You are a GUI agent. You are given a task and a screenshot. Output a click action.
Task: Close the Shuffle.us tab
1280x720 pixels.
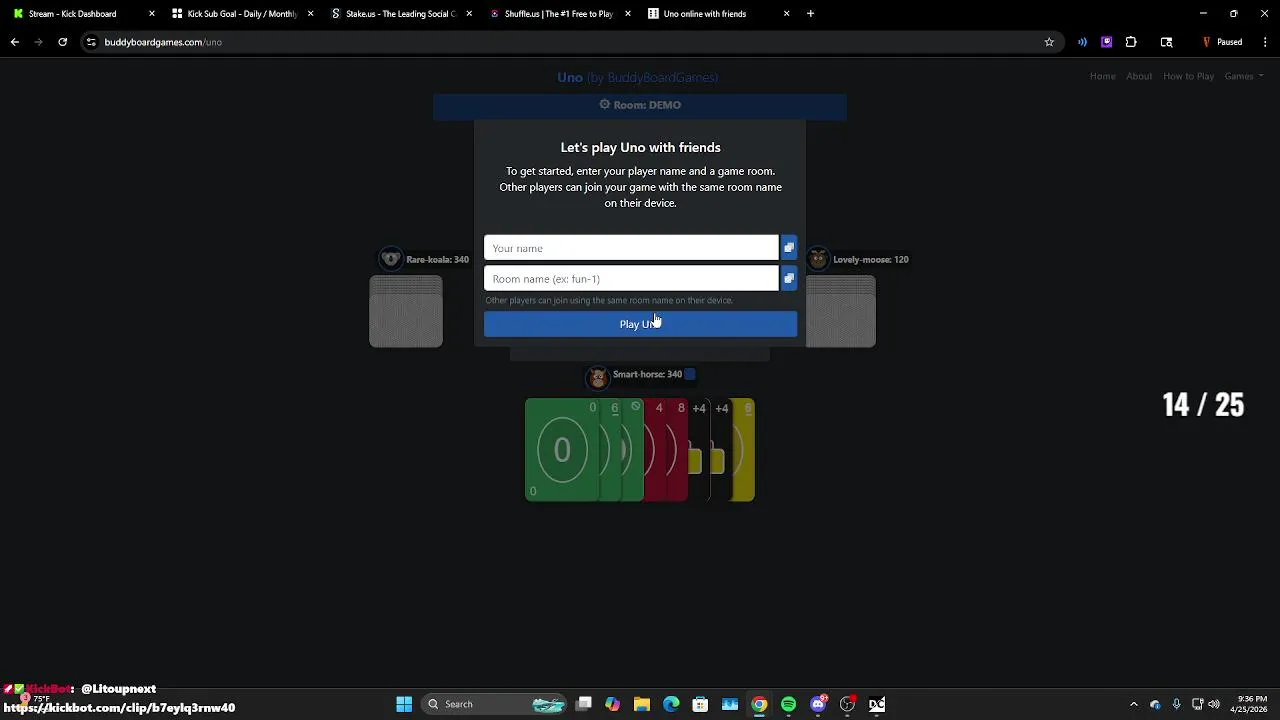pos(628,14)
